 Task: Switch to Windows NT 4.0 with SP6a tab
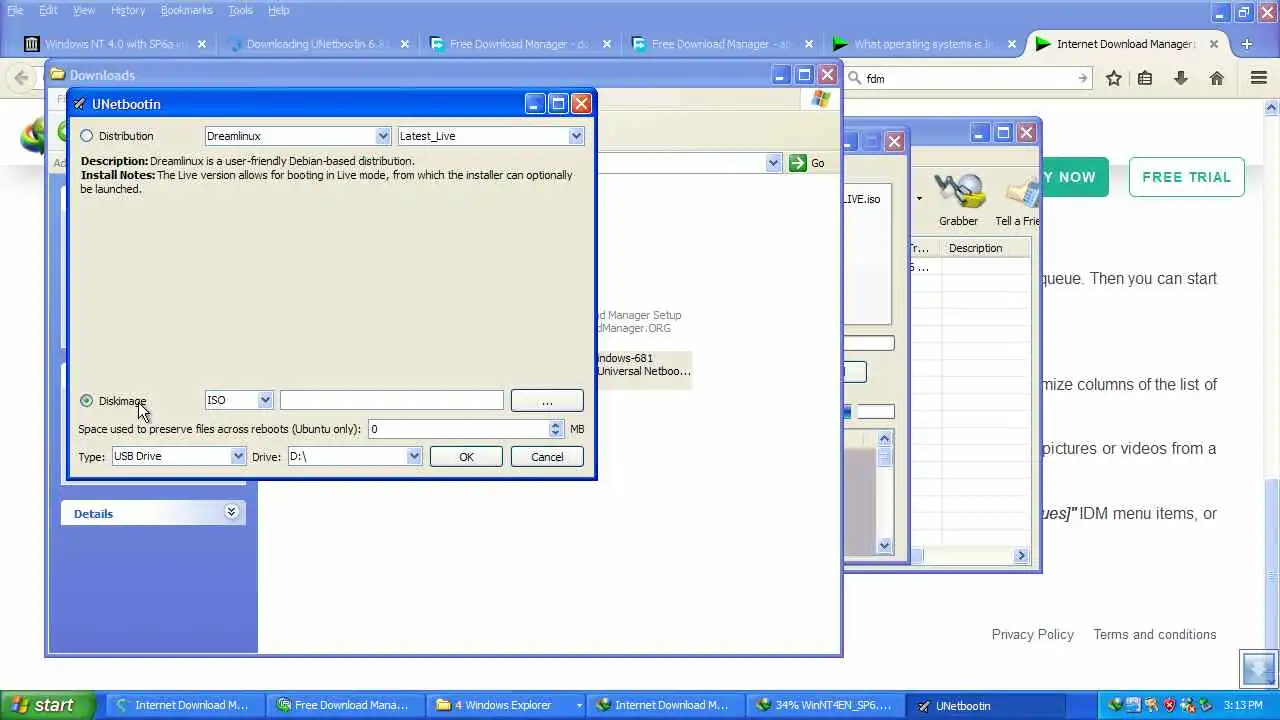[x=116, y=44]
